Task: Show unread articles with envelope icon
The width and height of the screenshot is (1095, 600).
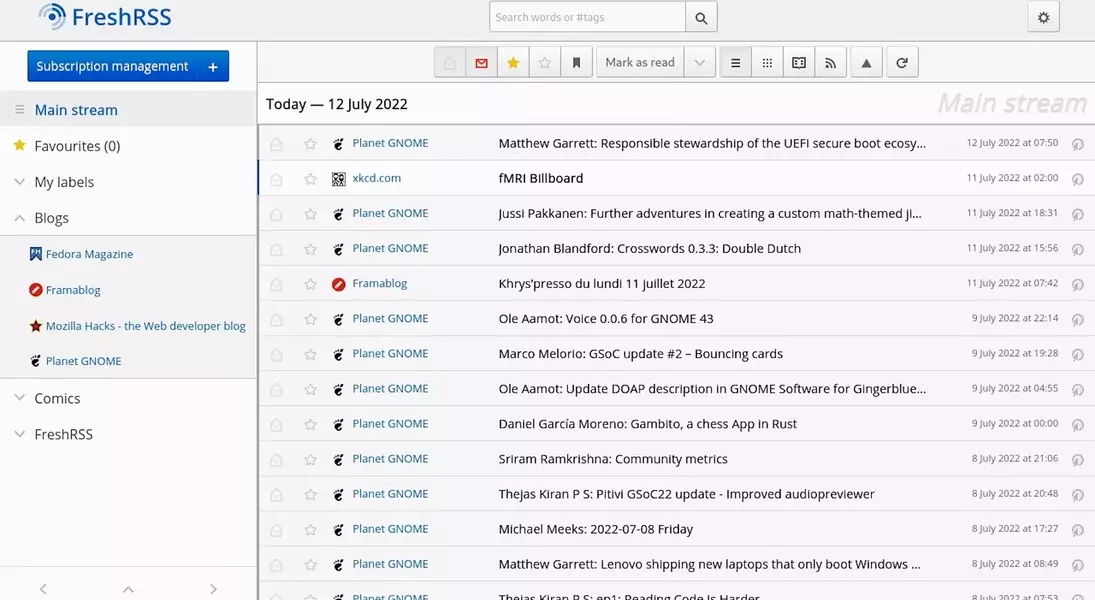Action: (481, 63)
